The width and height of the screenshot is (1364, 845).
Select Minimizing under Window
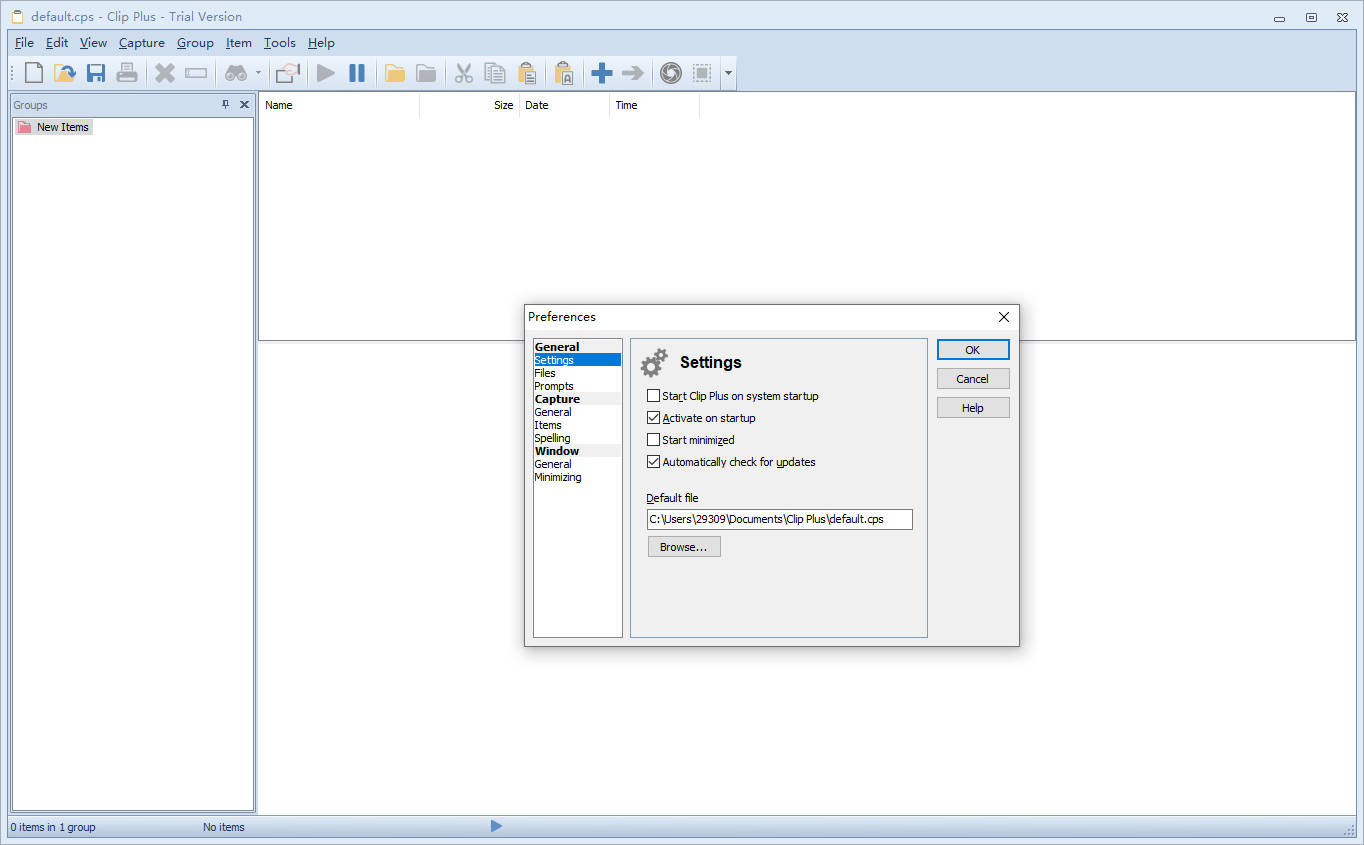pos(577,477)
